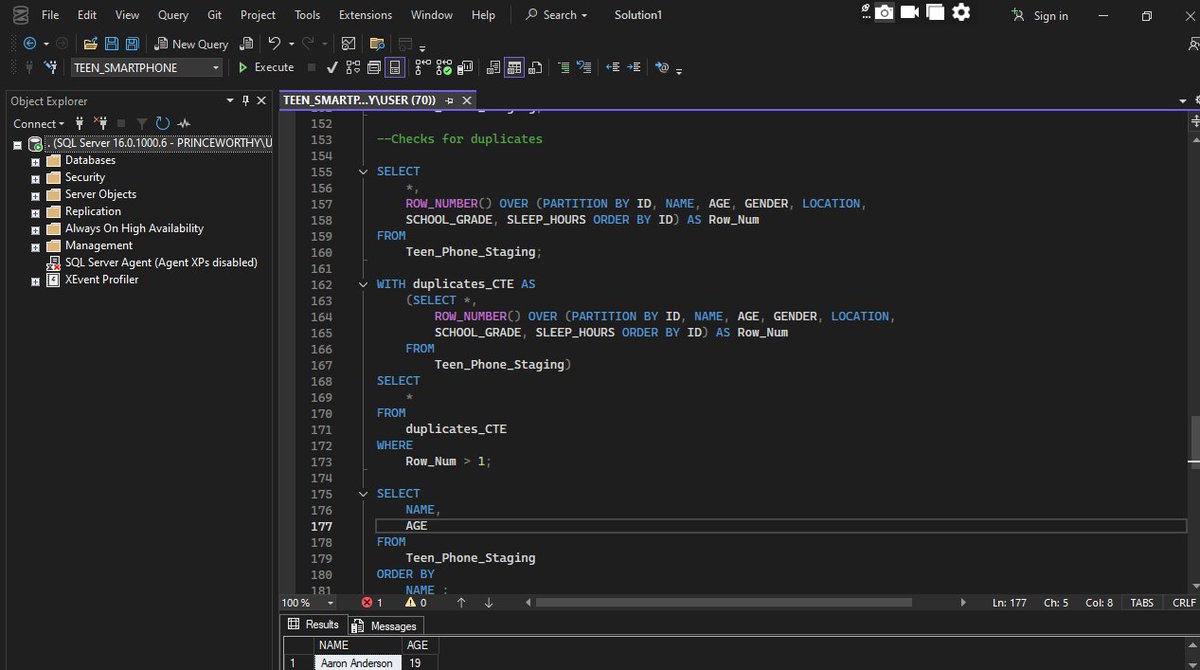Toggle Include Client Statistics

click(x=465, y=67)
